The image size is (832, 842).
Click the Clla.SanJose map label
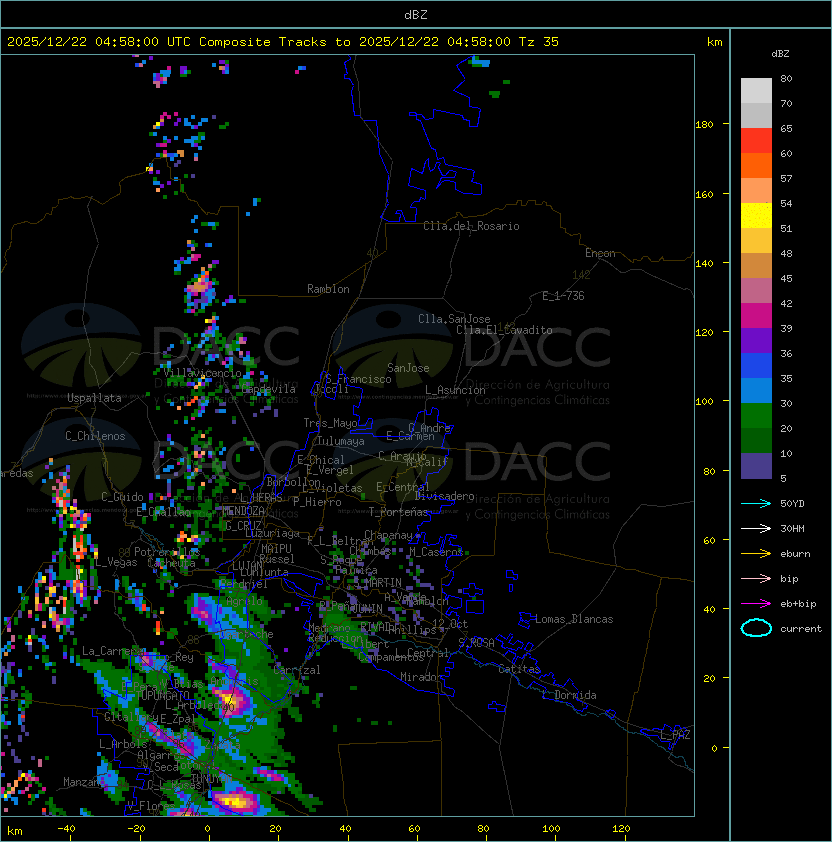[x=454, y=319]
